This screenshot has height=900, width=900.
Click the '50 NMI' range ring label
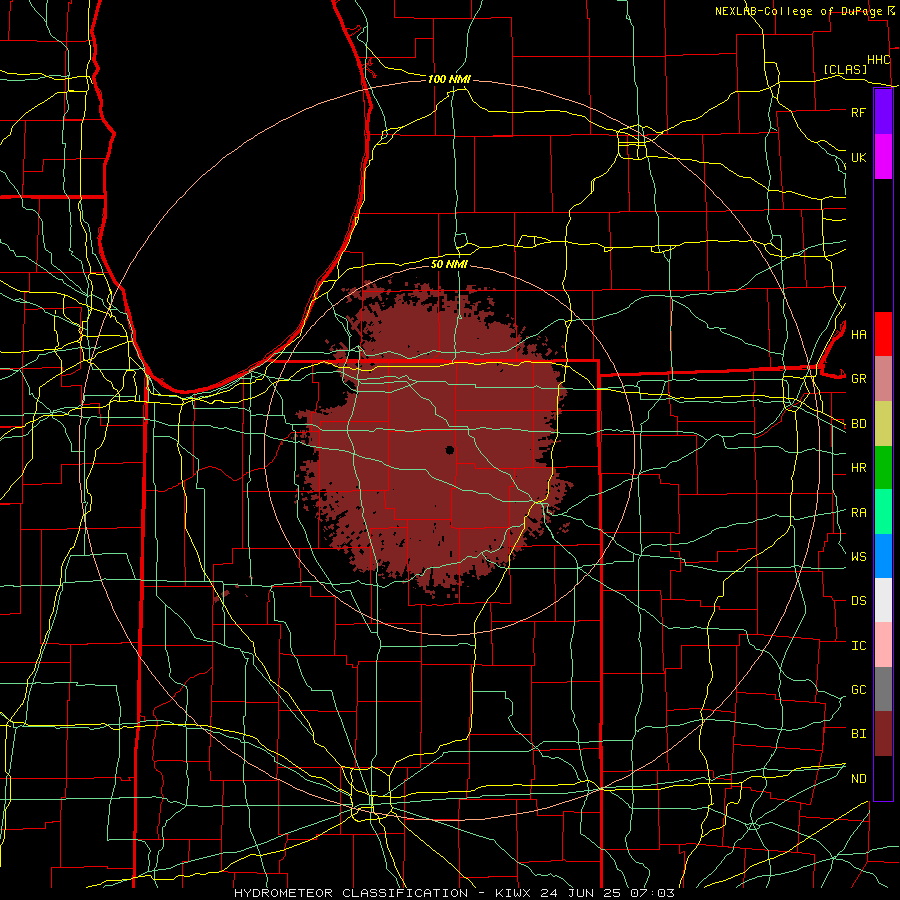[449, 264]
